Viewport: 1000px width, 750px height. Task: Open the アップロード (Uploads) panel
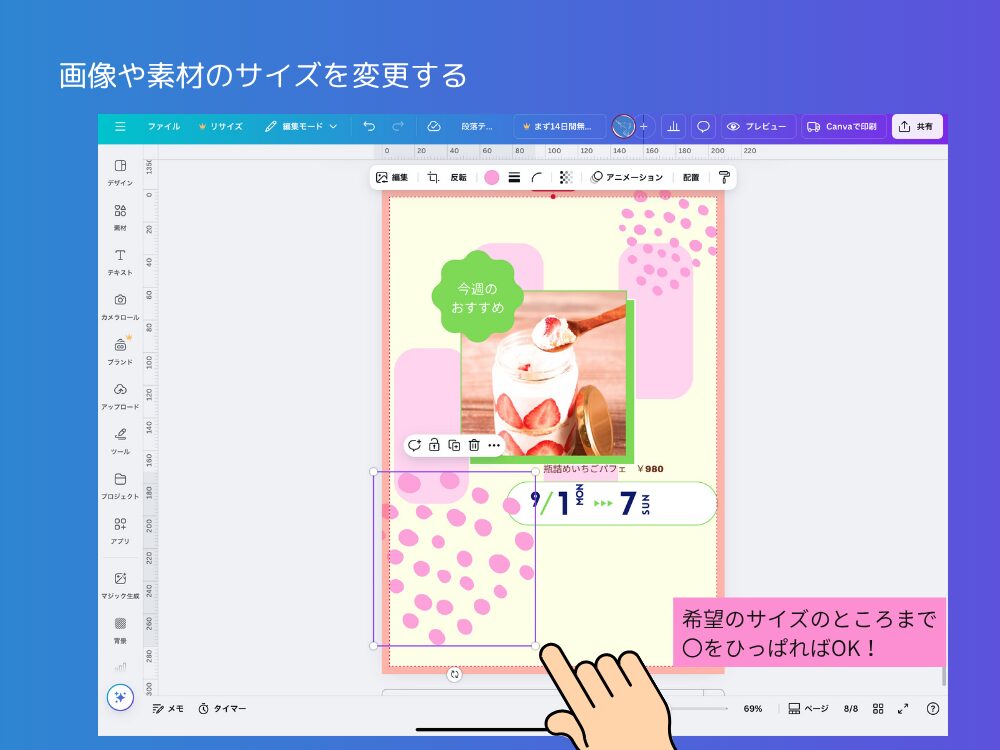[120, 395]
